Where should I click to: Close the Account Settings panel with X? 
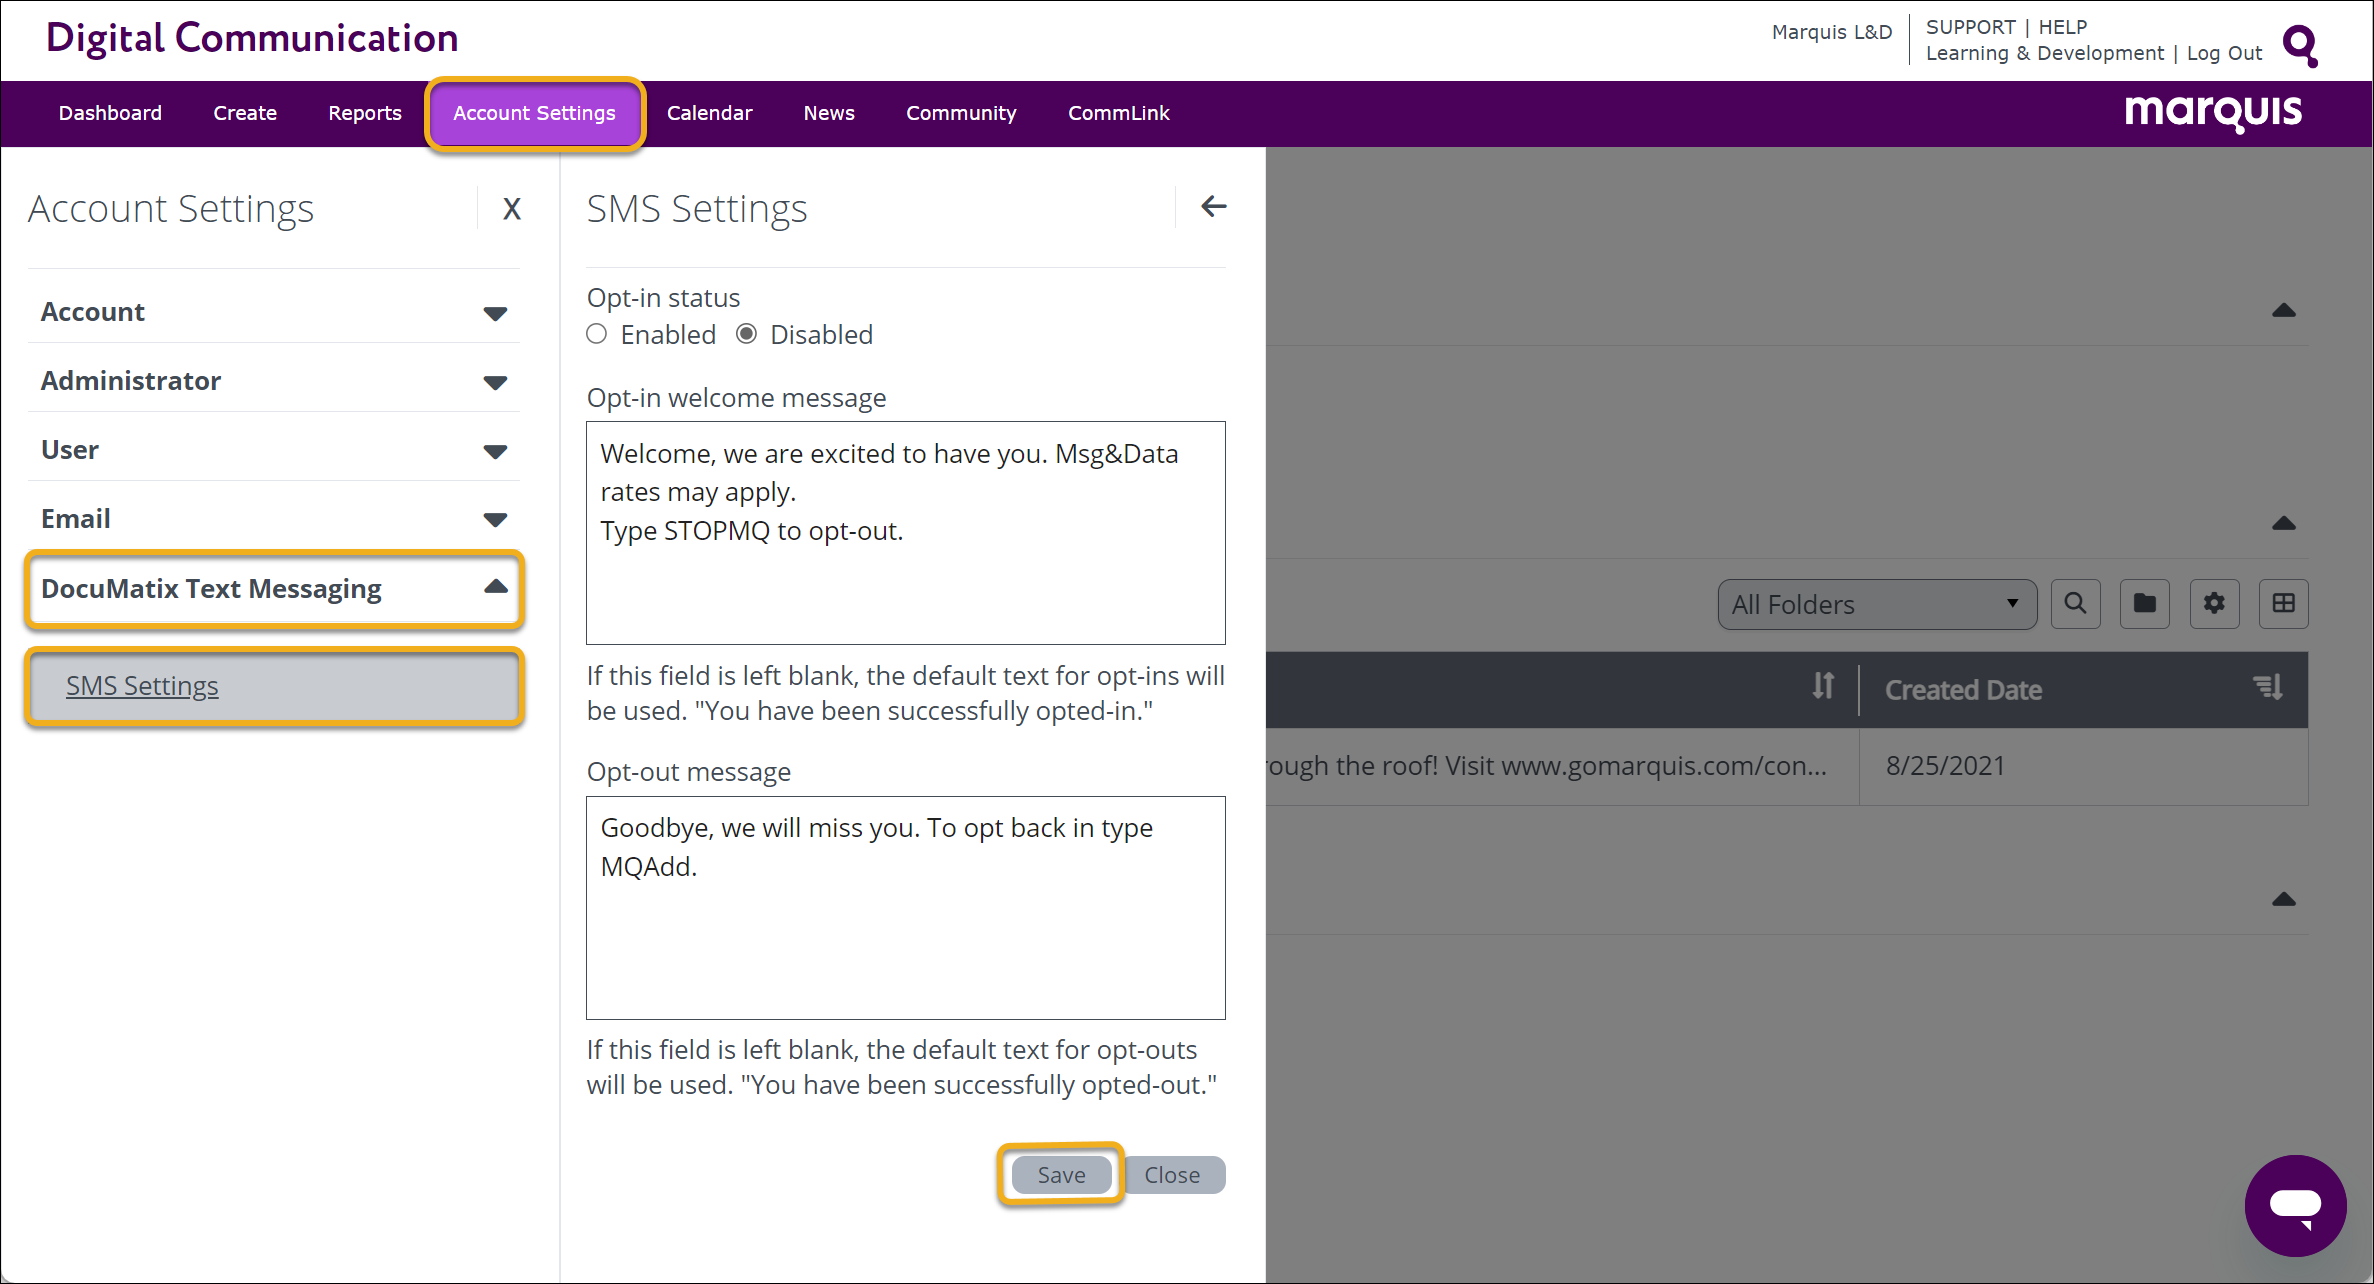[x=511, y=209]
